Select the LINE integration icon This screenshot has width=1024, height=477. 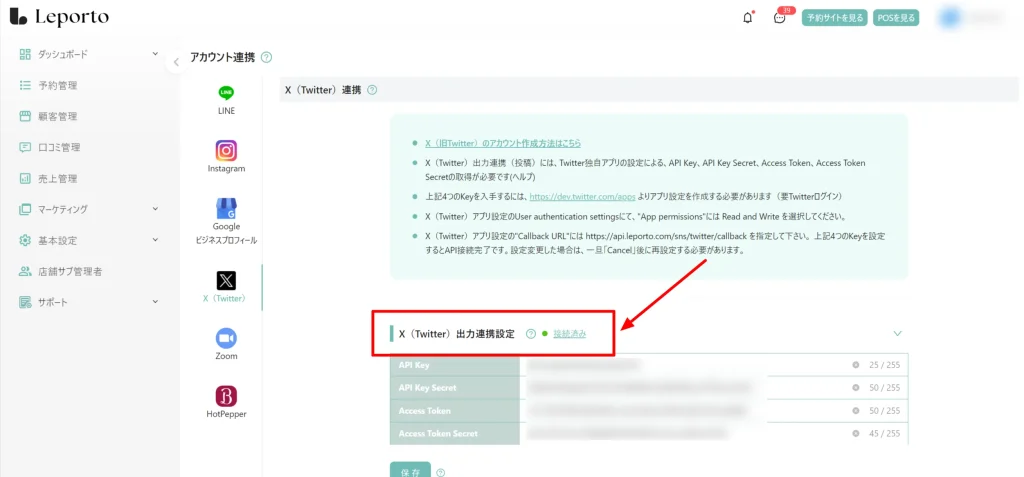tap(226, 93)
